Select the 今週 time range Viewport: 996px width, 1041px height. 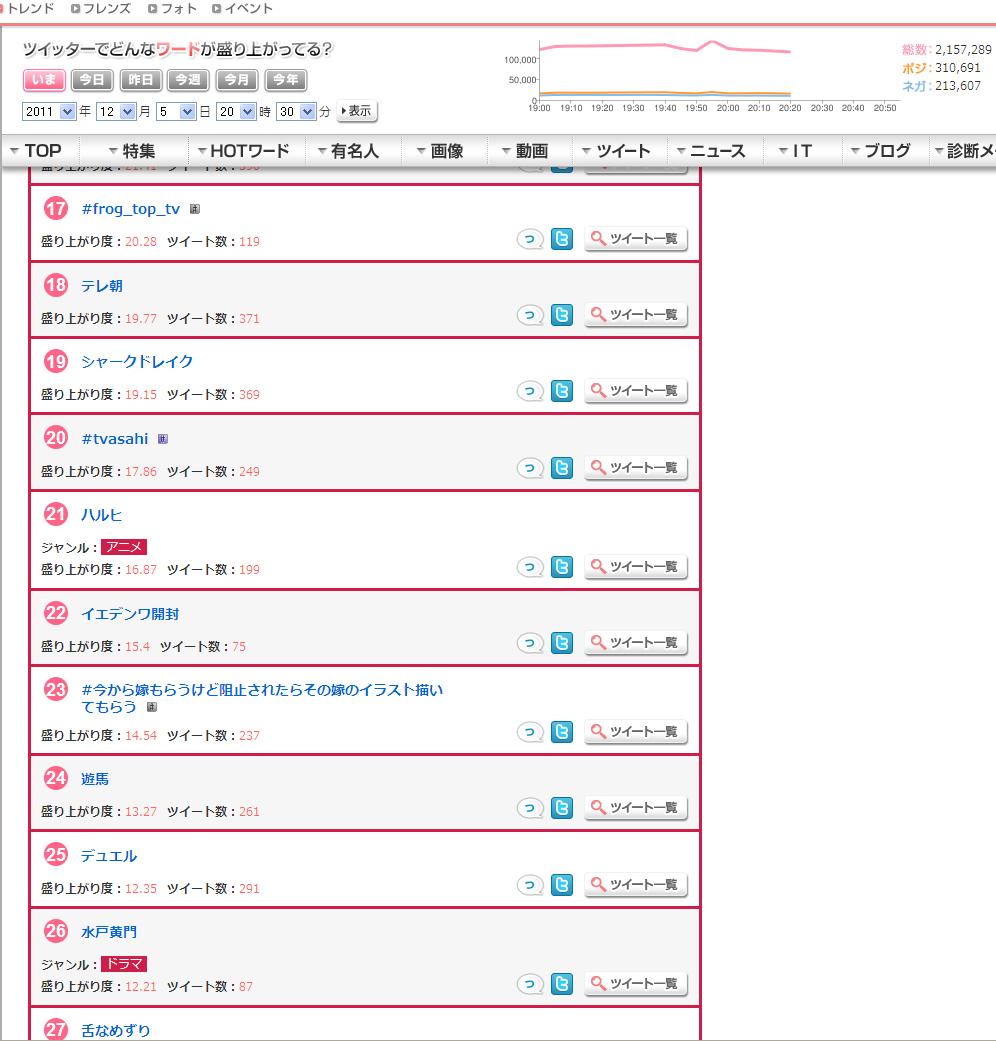pyautogui.click(x=189, y=80)
